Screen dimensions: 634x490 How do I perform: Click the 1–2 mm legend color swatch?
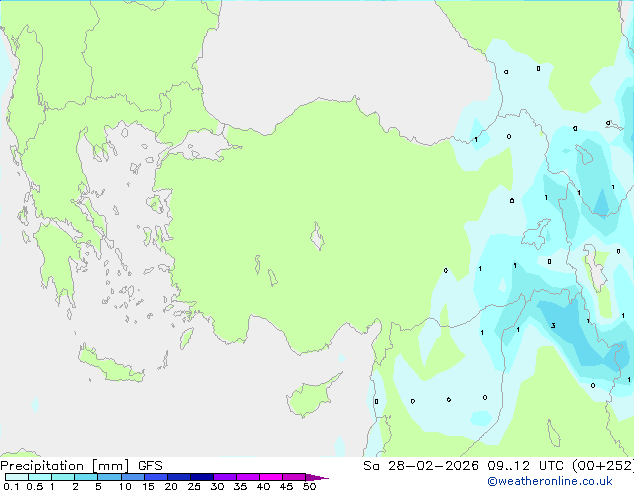63,477
